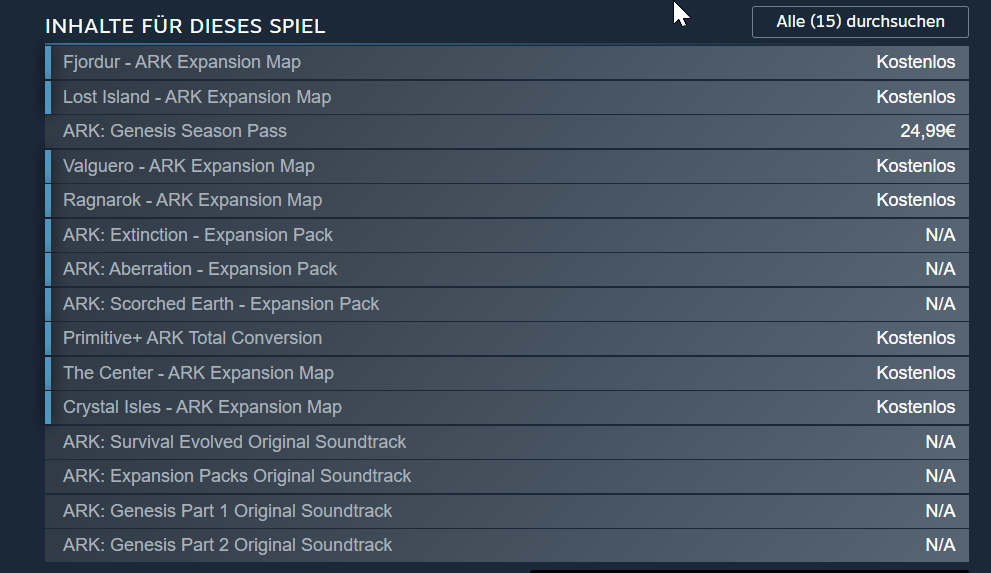Click Kostenlos label for Crystal Isles
Viewport: 991px width, 573px height.
(x=916, y=407)
